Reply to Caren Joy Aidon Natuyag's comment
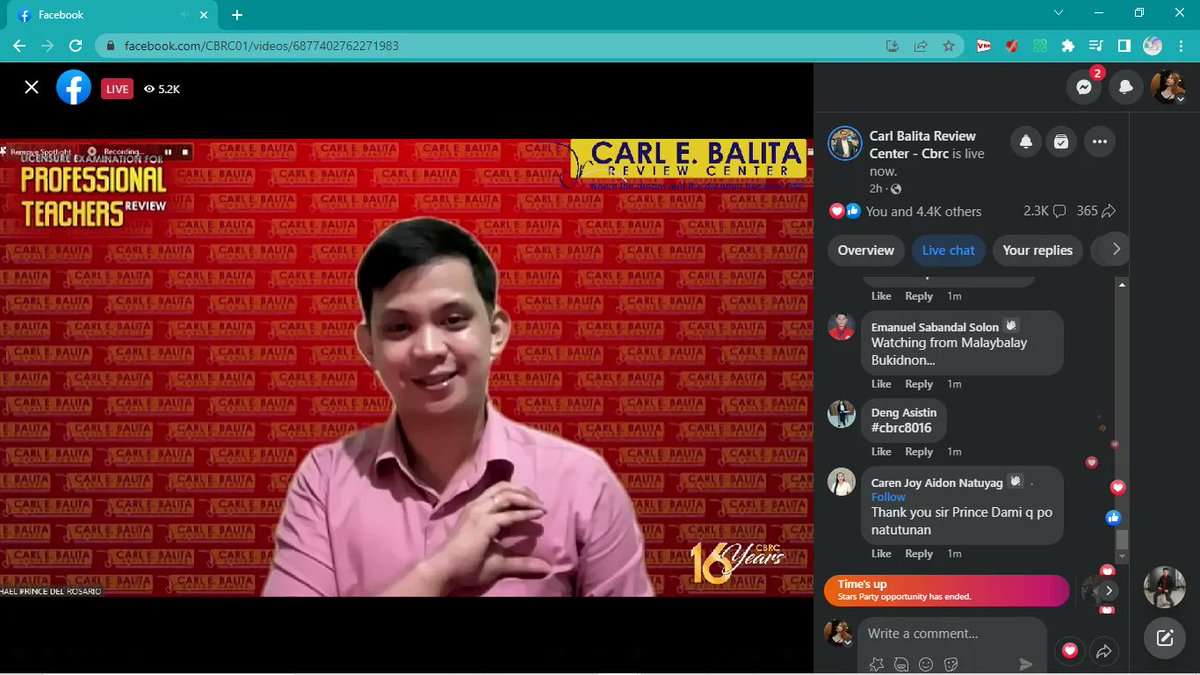 [919, 554]
